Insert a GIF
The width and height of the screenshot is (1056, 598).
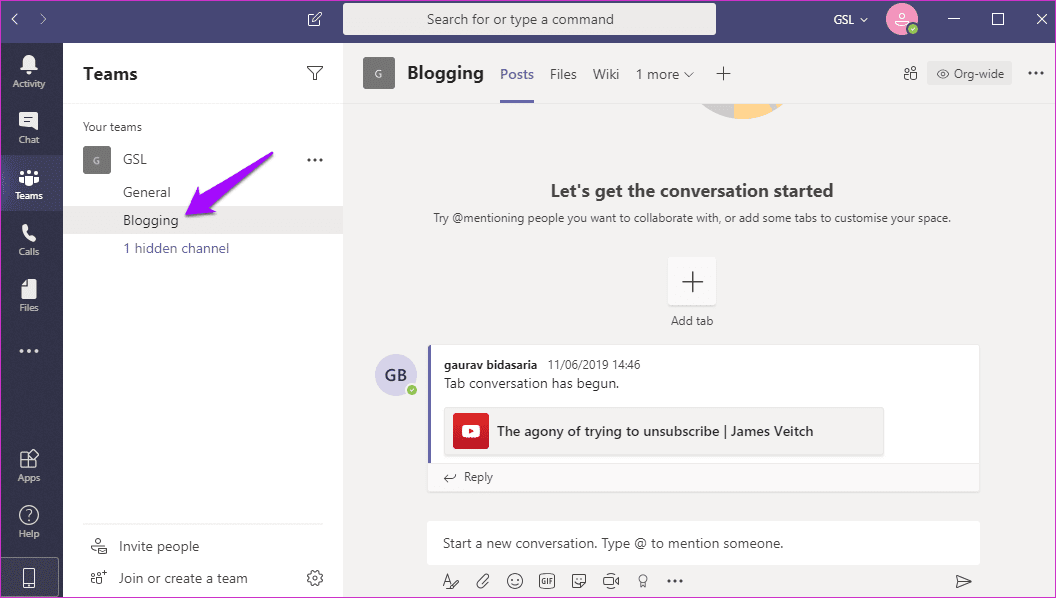click(547, 580)
